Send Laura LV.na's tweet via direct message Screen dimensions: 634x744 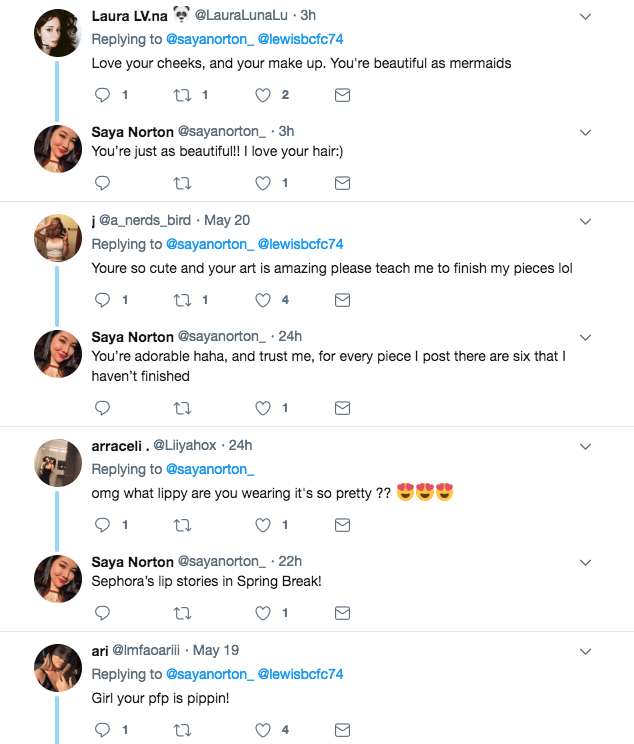pos(341,95)
